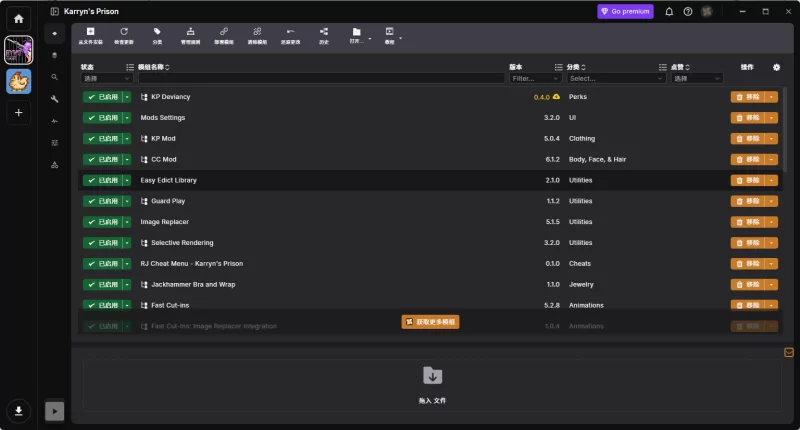
Task: Click the wrench icon in the sidebar
Action: pyautogui.click(x=55, y=99)
